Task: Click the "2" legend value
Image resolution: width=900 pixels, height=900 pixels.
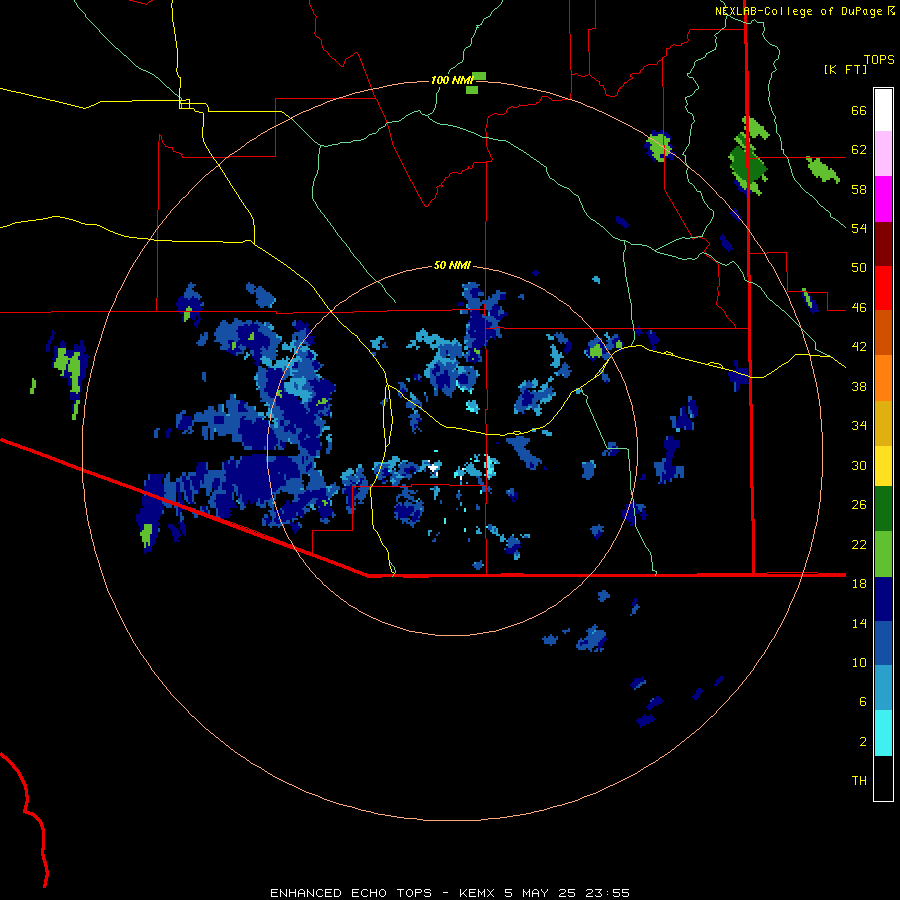Action: [x=863, y=742]
